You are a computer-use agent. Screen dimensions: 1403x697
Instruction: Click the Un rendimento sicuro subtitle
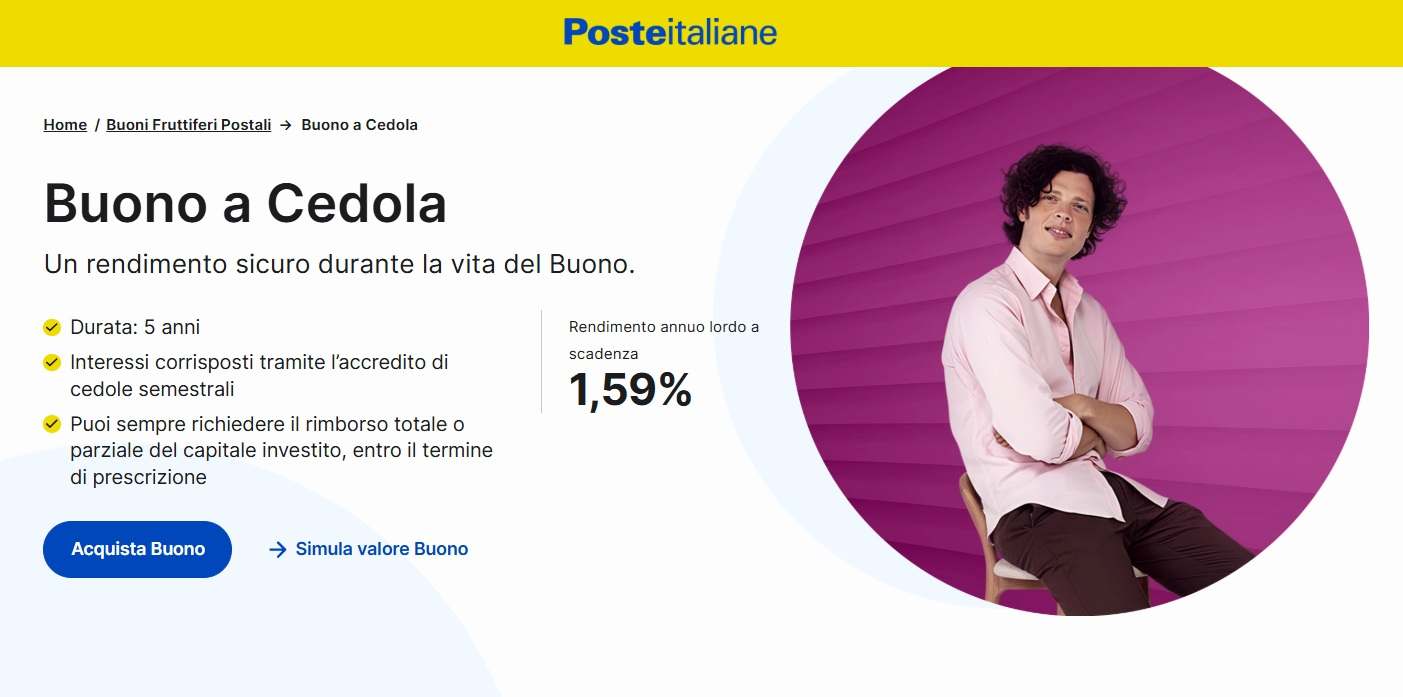(340, 265)
